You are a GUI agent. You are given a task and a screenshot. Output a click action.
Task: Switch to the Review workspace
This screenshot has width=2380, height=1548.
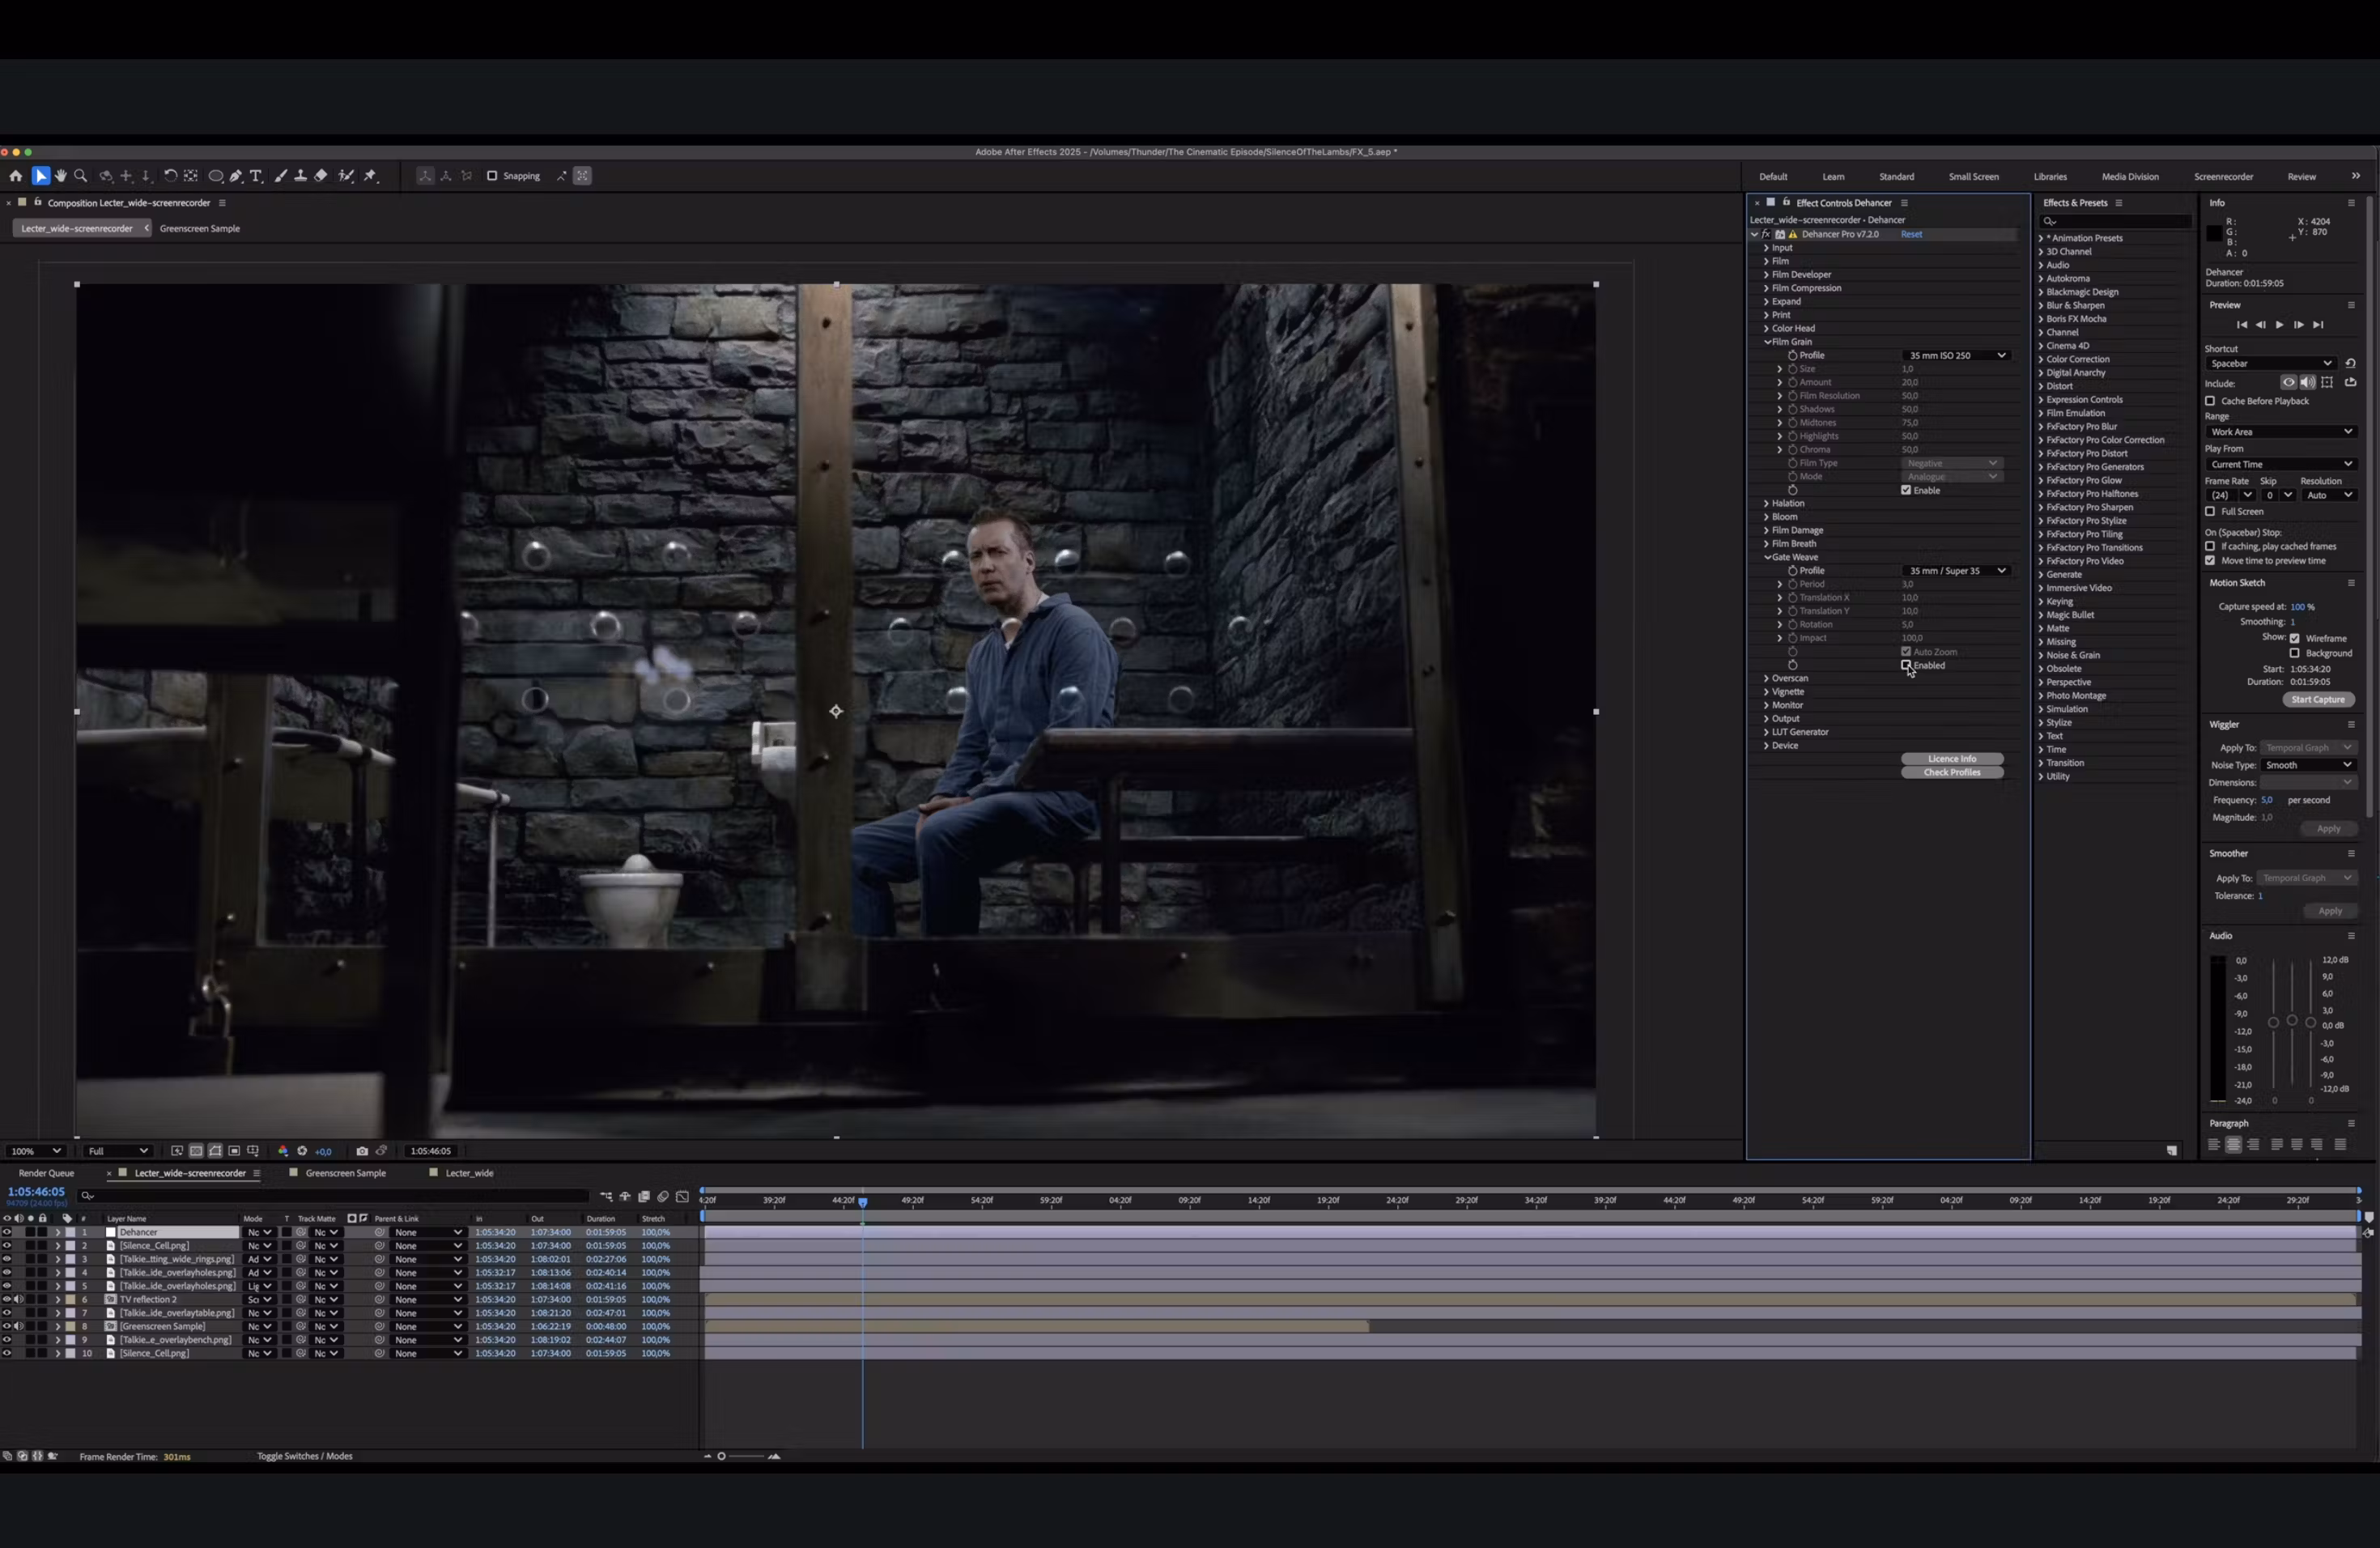(2301, 177)
